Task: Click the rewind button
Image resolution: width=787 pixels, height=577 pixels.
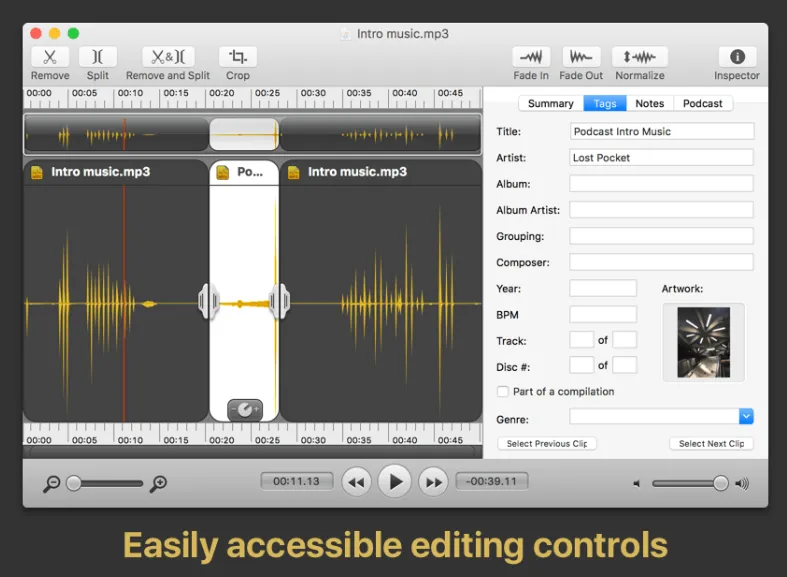Action: click(356, 482)
